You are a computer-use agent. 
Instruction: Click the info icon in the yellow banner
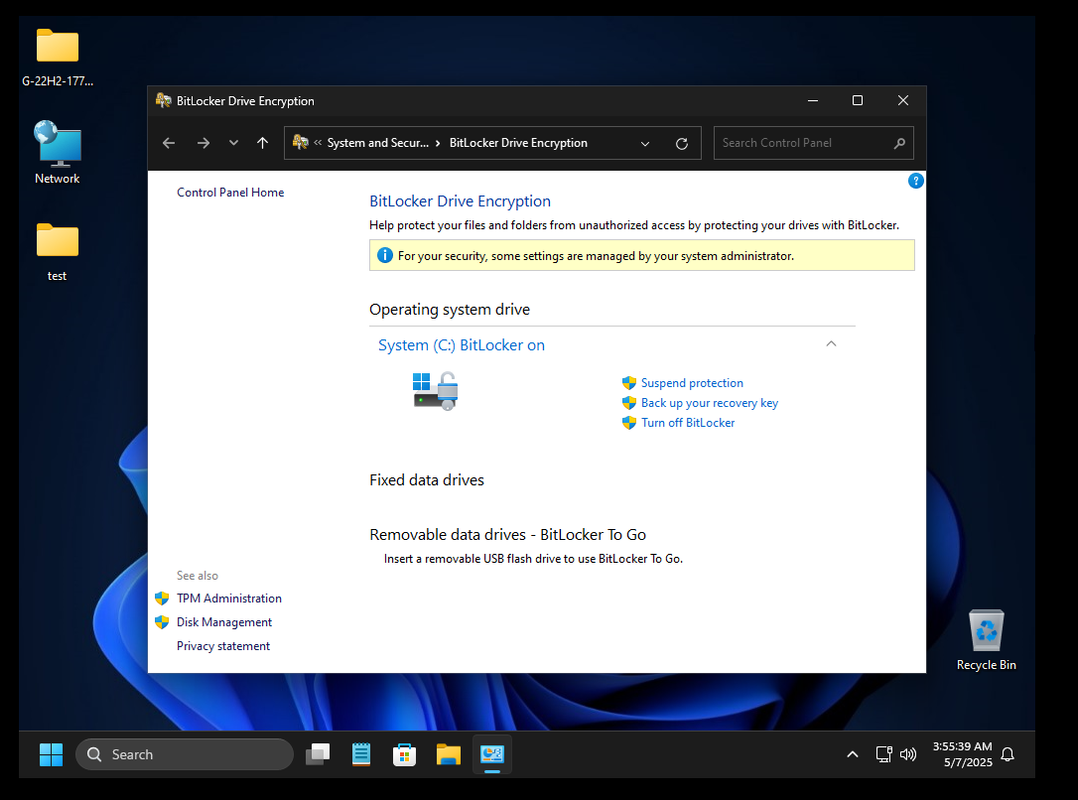tap(385, 256)
